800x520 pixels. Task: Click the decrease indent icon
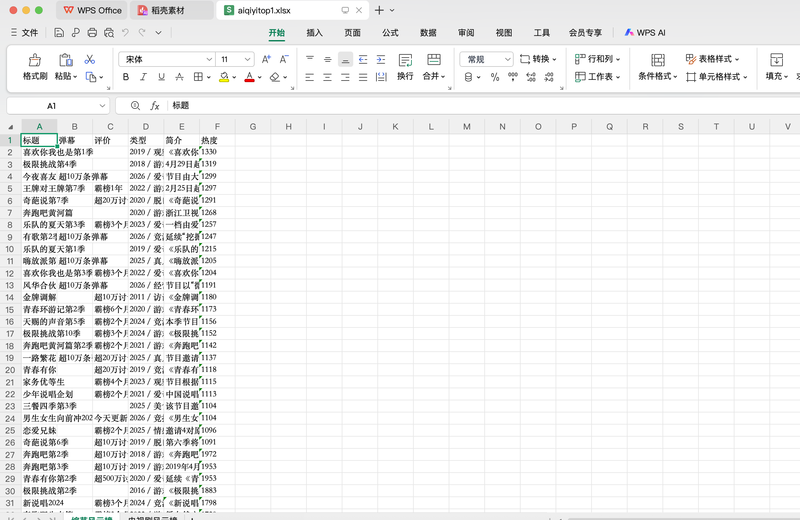point(363,59)
